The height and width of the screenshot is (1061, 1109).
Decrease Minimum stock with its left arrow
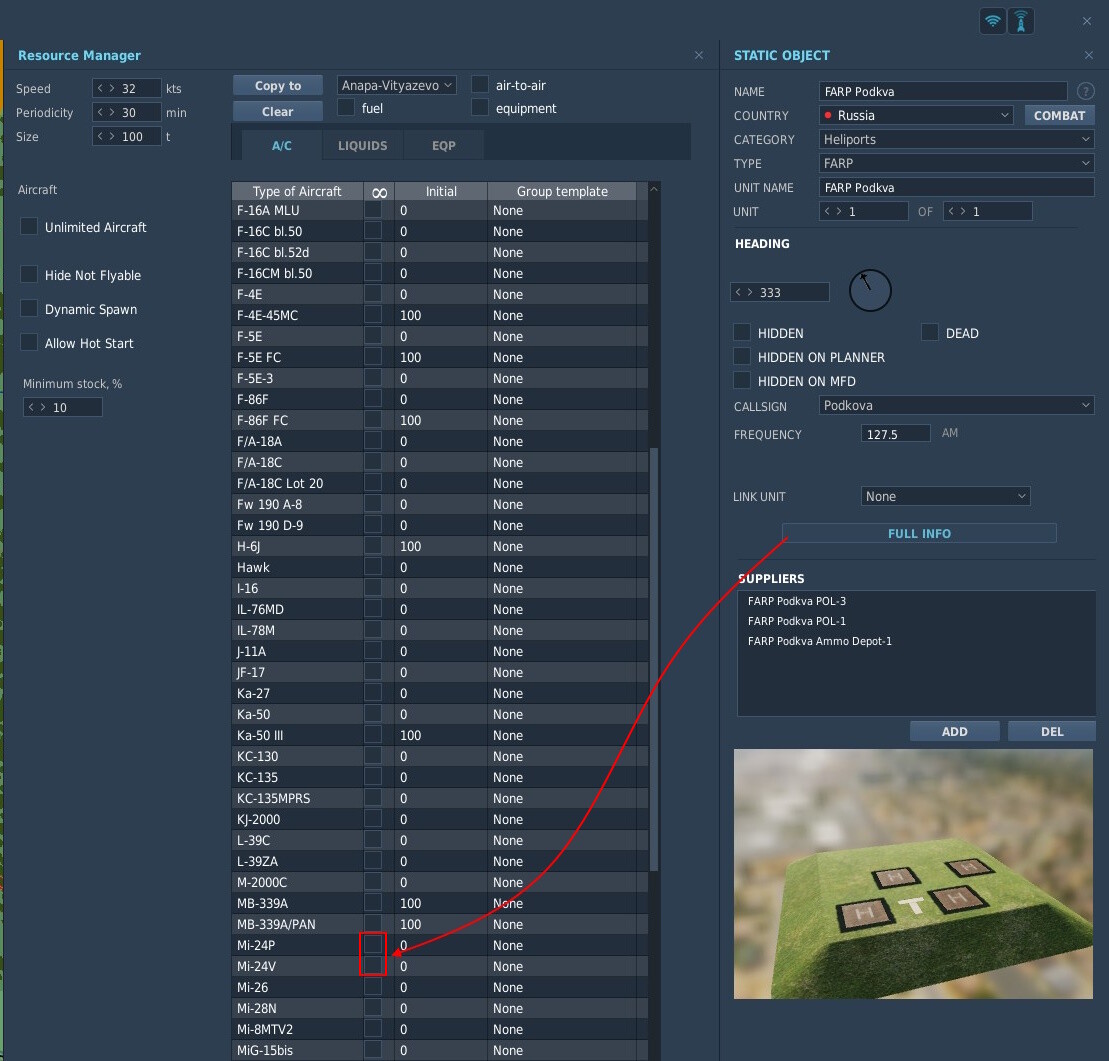[31, 407]
